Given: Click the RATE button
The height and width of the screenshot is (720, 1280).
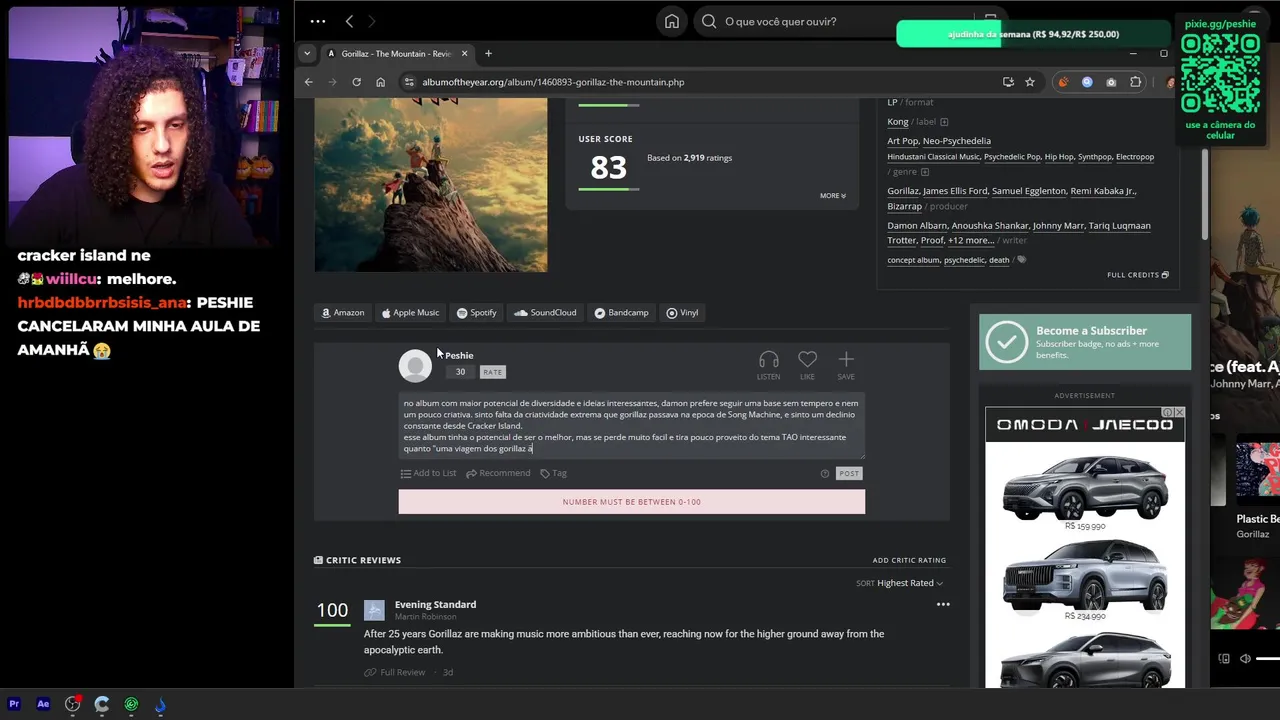Looking at the screenshot, I should pyautogui.click(x=492, y=372).
